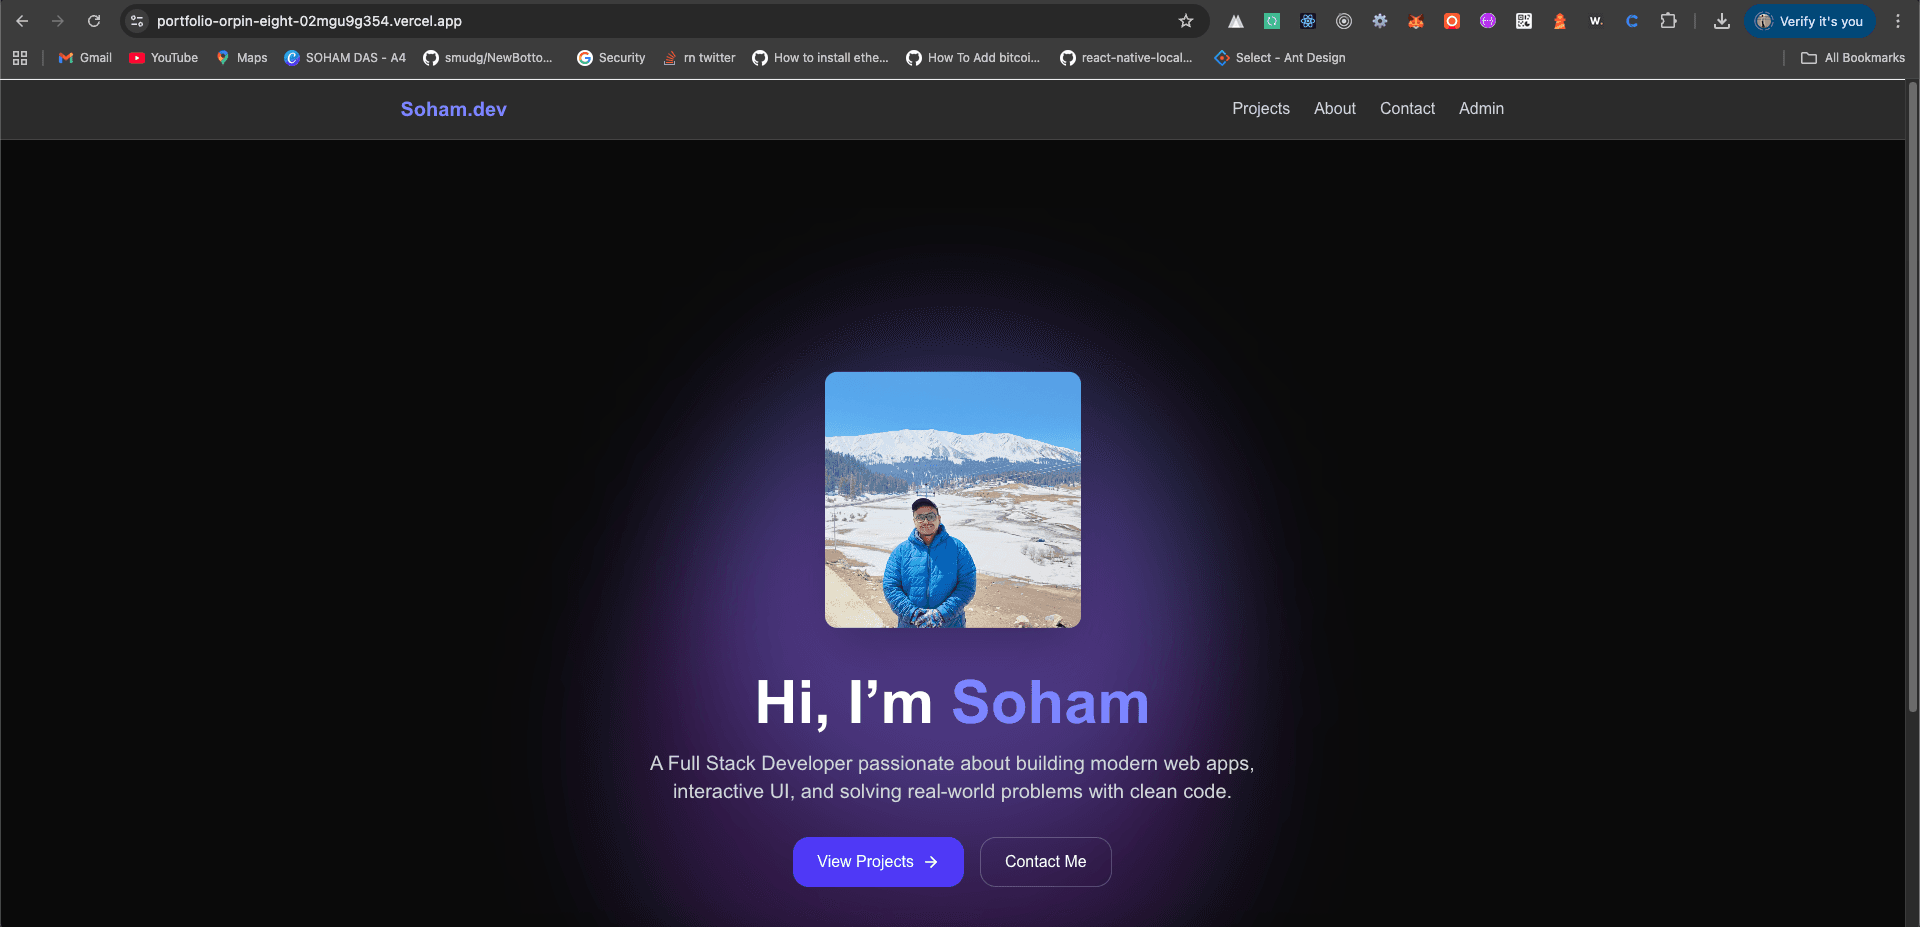
Task: Open the Chrome three-dot menu
Action: click(1898, 21)
